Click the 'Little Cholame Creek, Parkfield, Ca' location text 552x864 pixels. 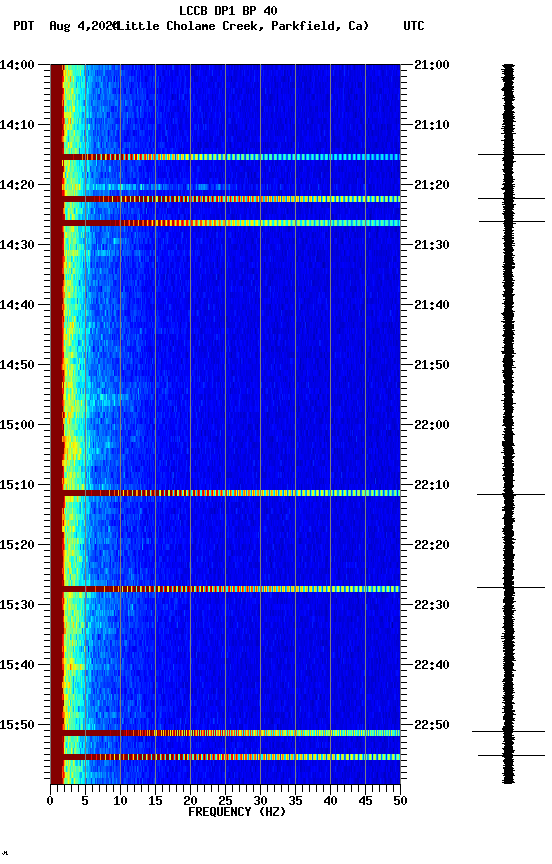tap(240, 26)
